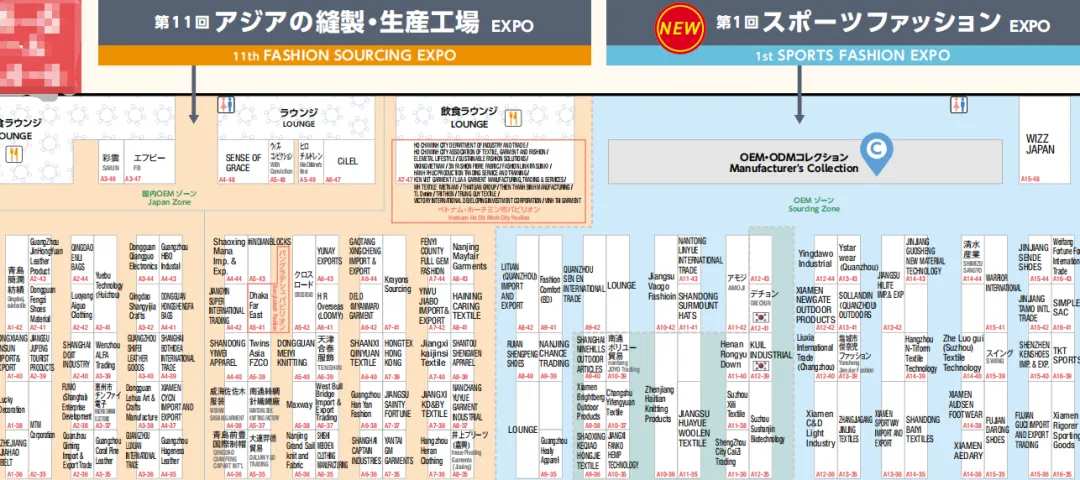Select the YUNAY EXPORTS booth
The image size is (1080, 480).
(329, 259)
